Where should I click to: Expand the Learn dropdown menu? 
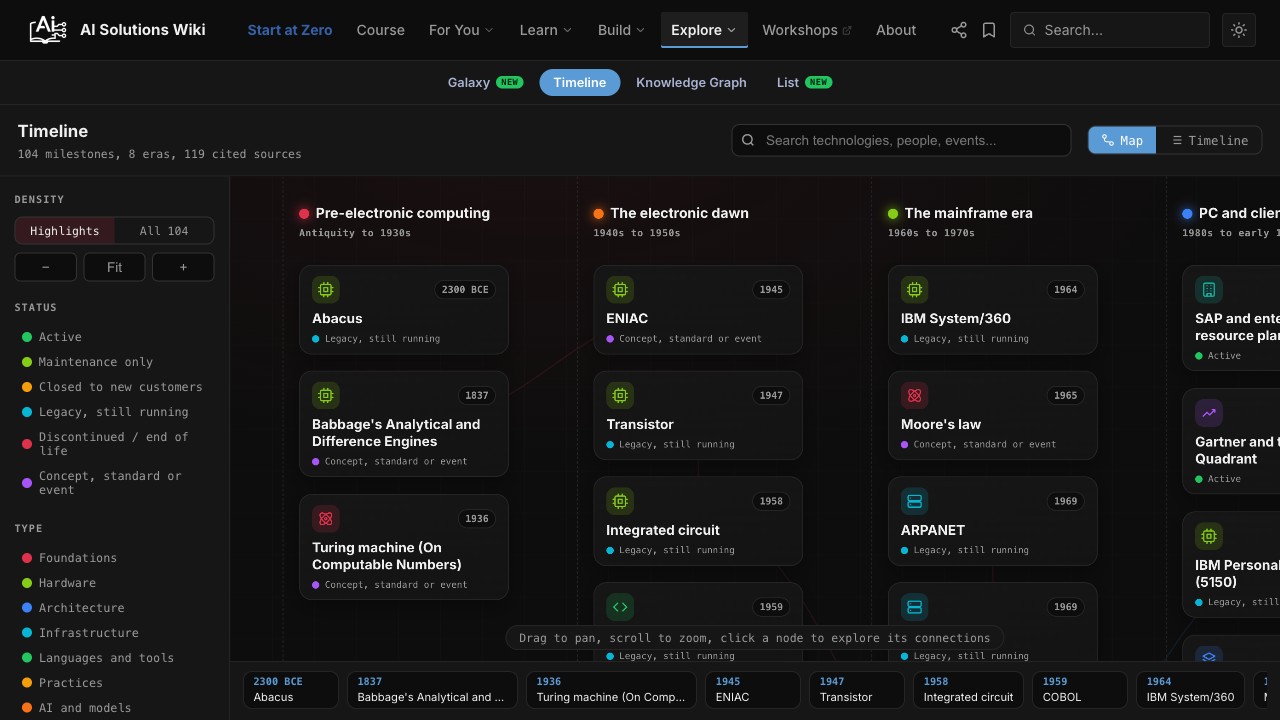coord(545,30)
